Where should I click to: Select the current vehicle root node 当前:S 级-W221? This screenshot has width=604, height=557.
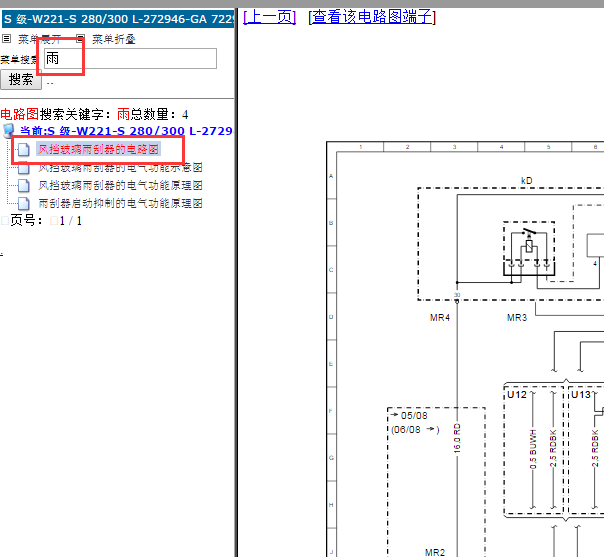click(x=126, y=131)
